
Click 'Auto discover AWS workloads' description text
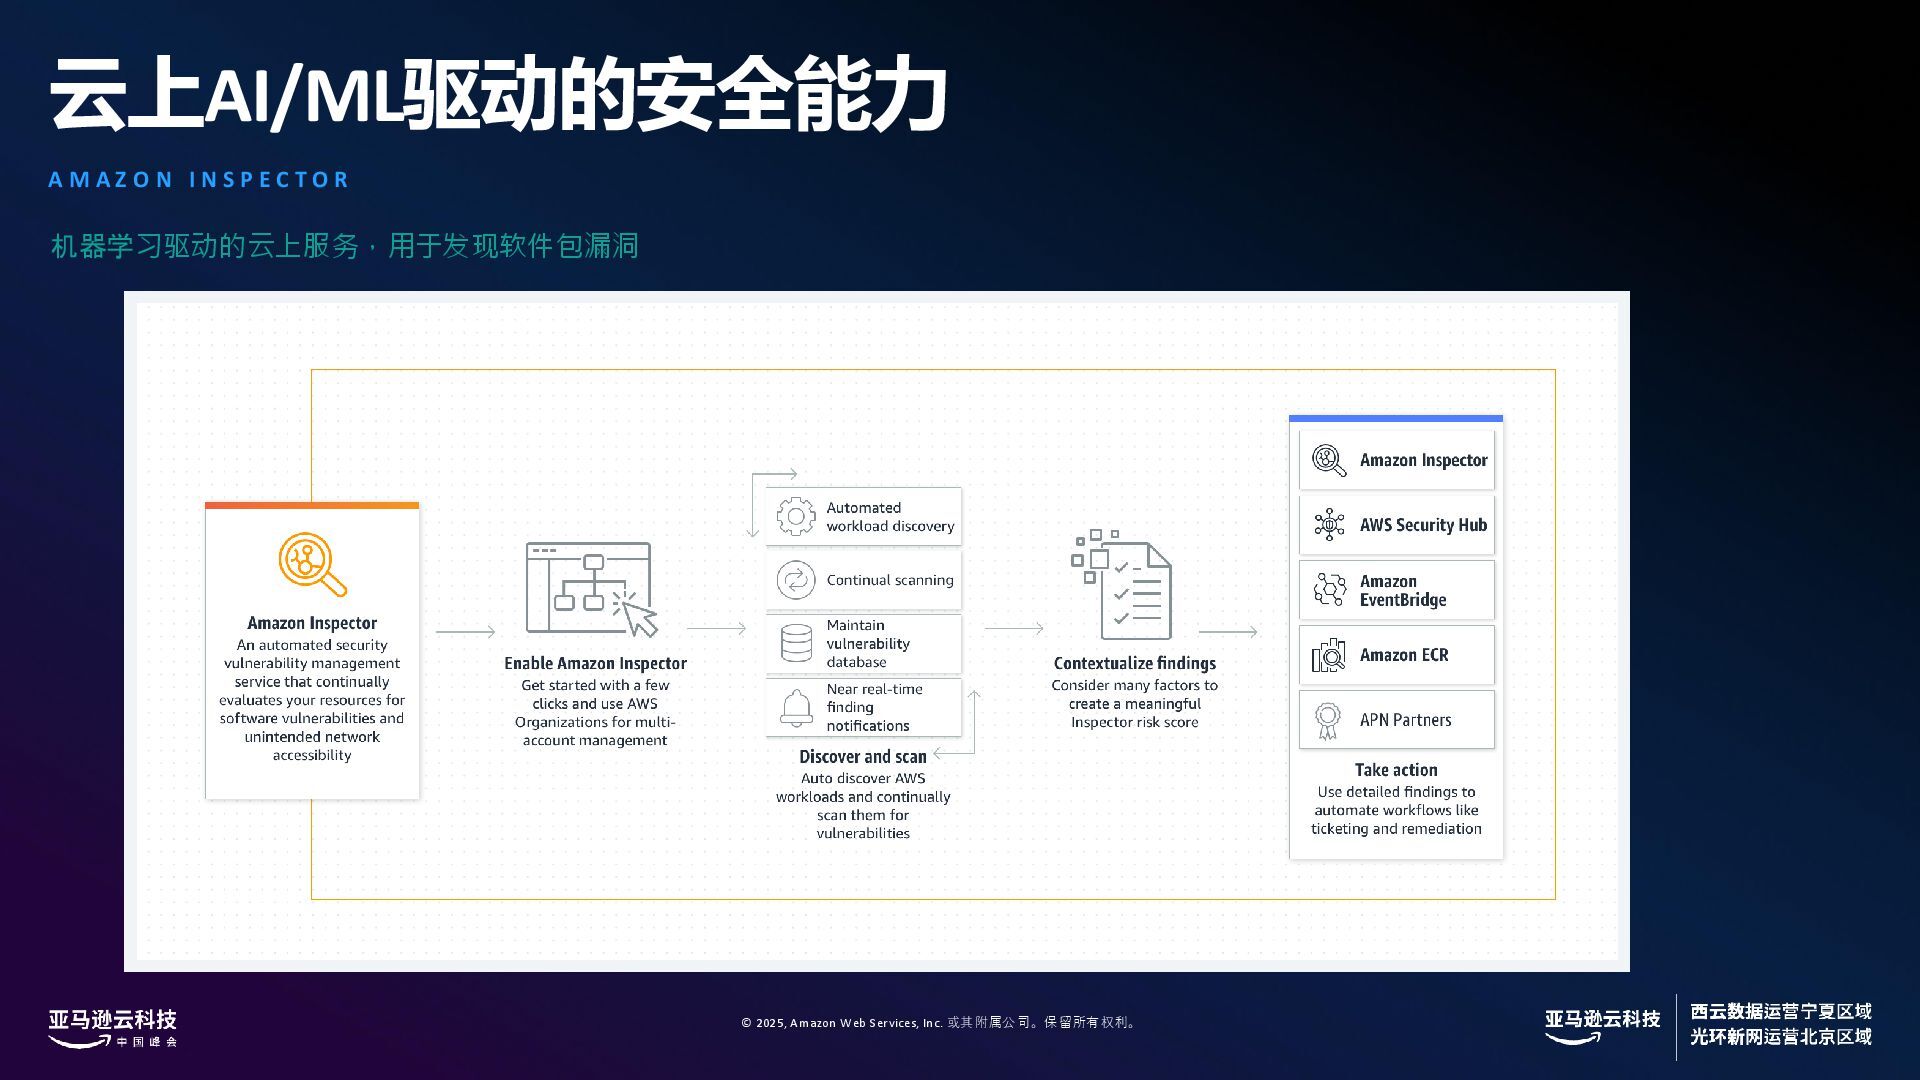(x=863, y=806)
